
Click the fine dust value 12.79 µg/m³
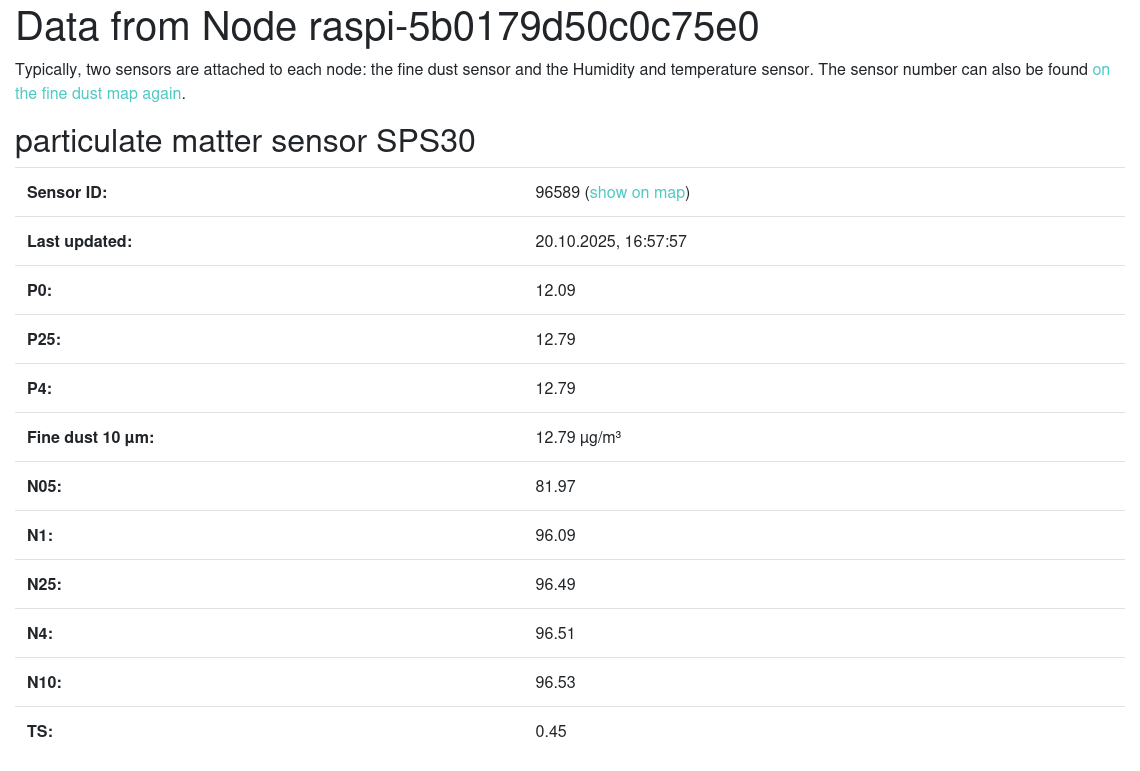click(578, 437)
